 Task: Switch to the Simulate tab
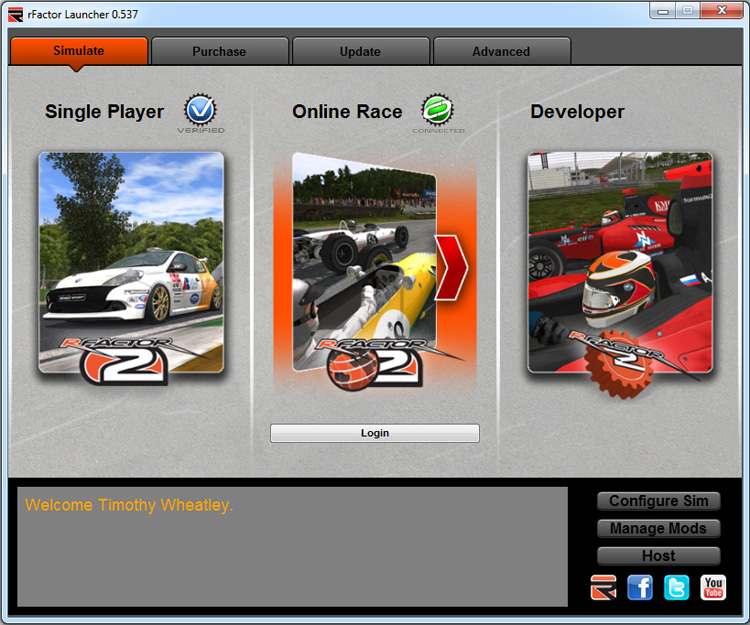[x=79, y=51]
